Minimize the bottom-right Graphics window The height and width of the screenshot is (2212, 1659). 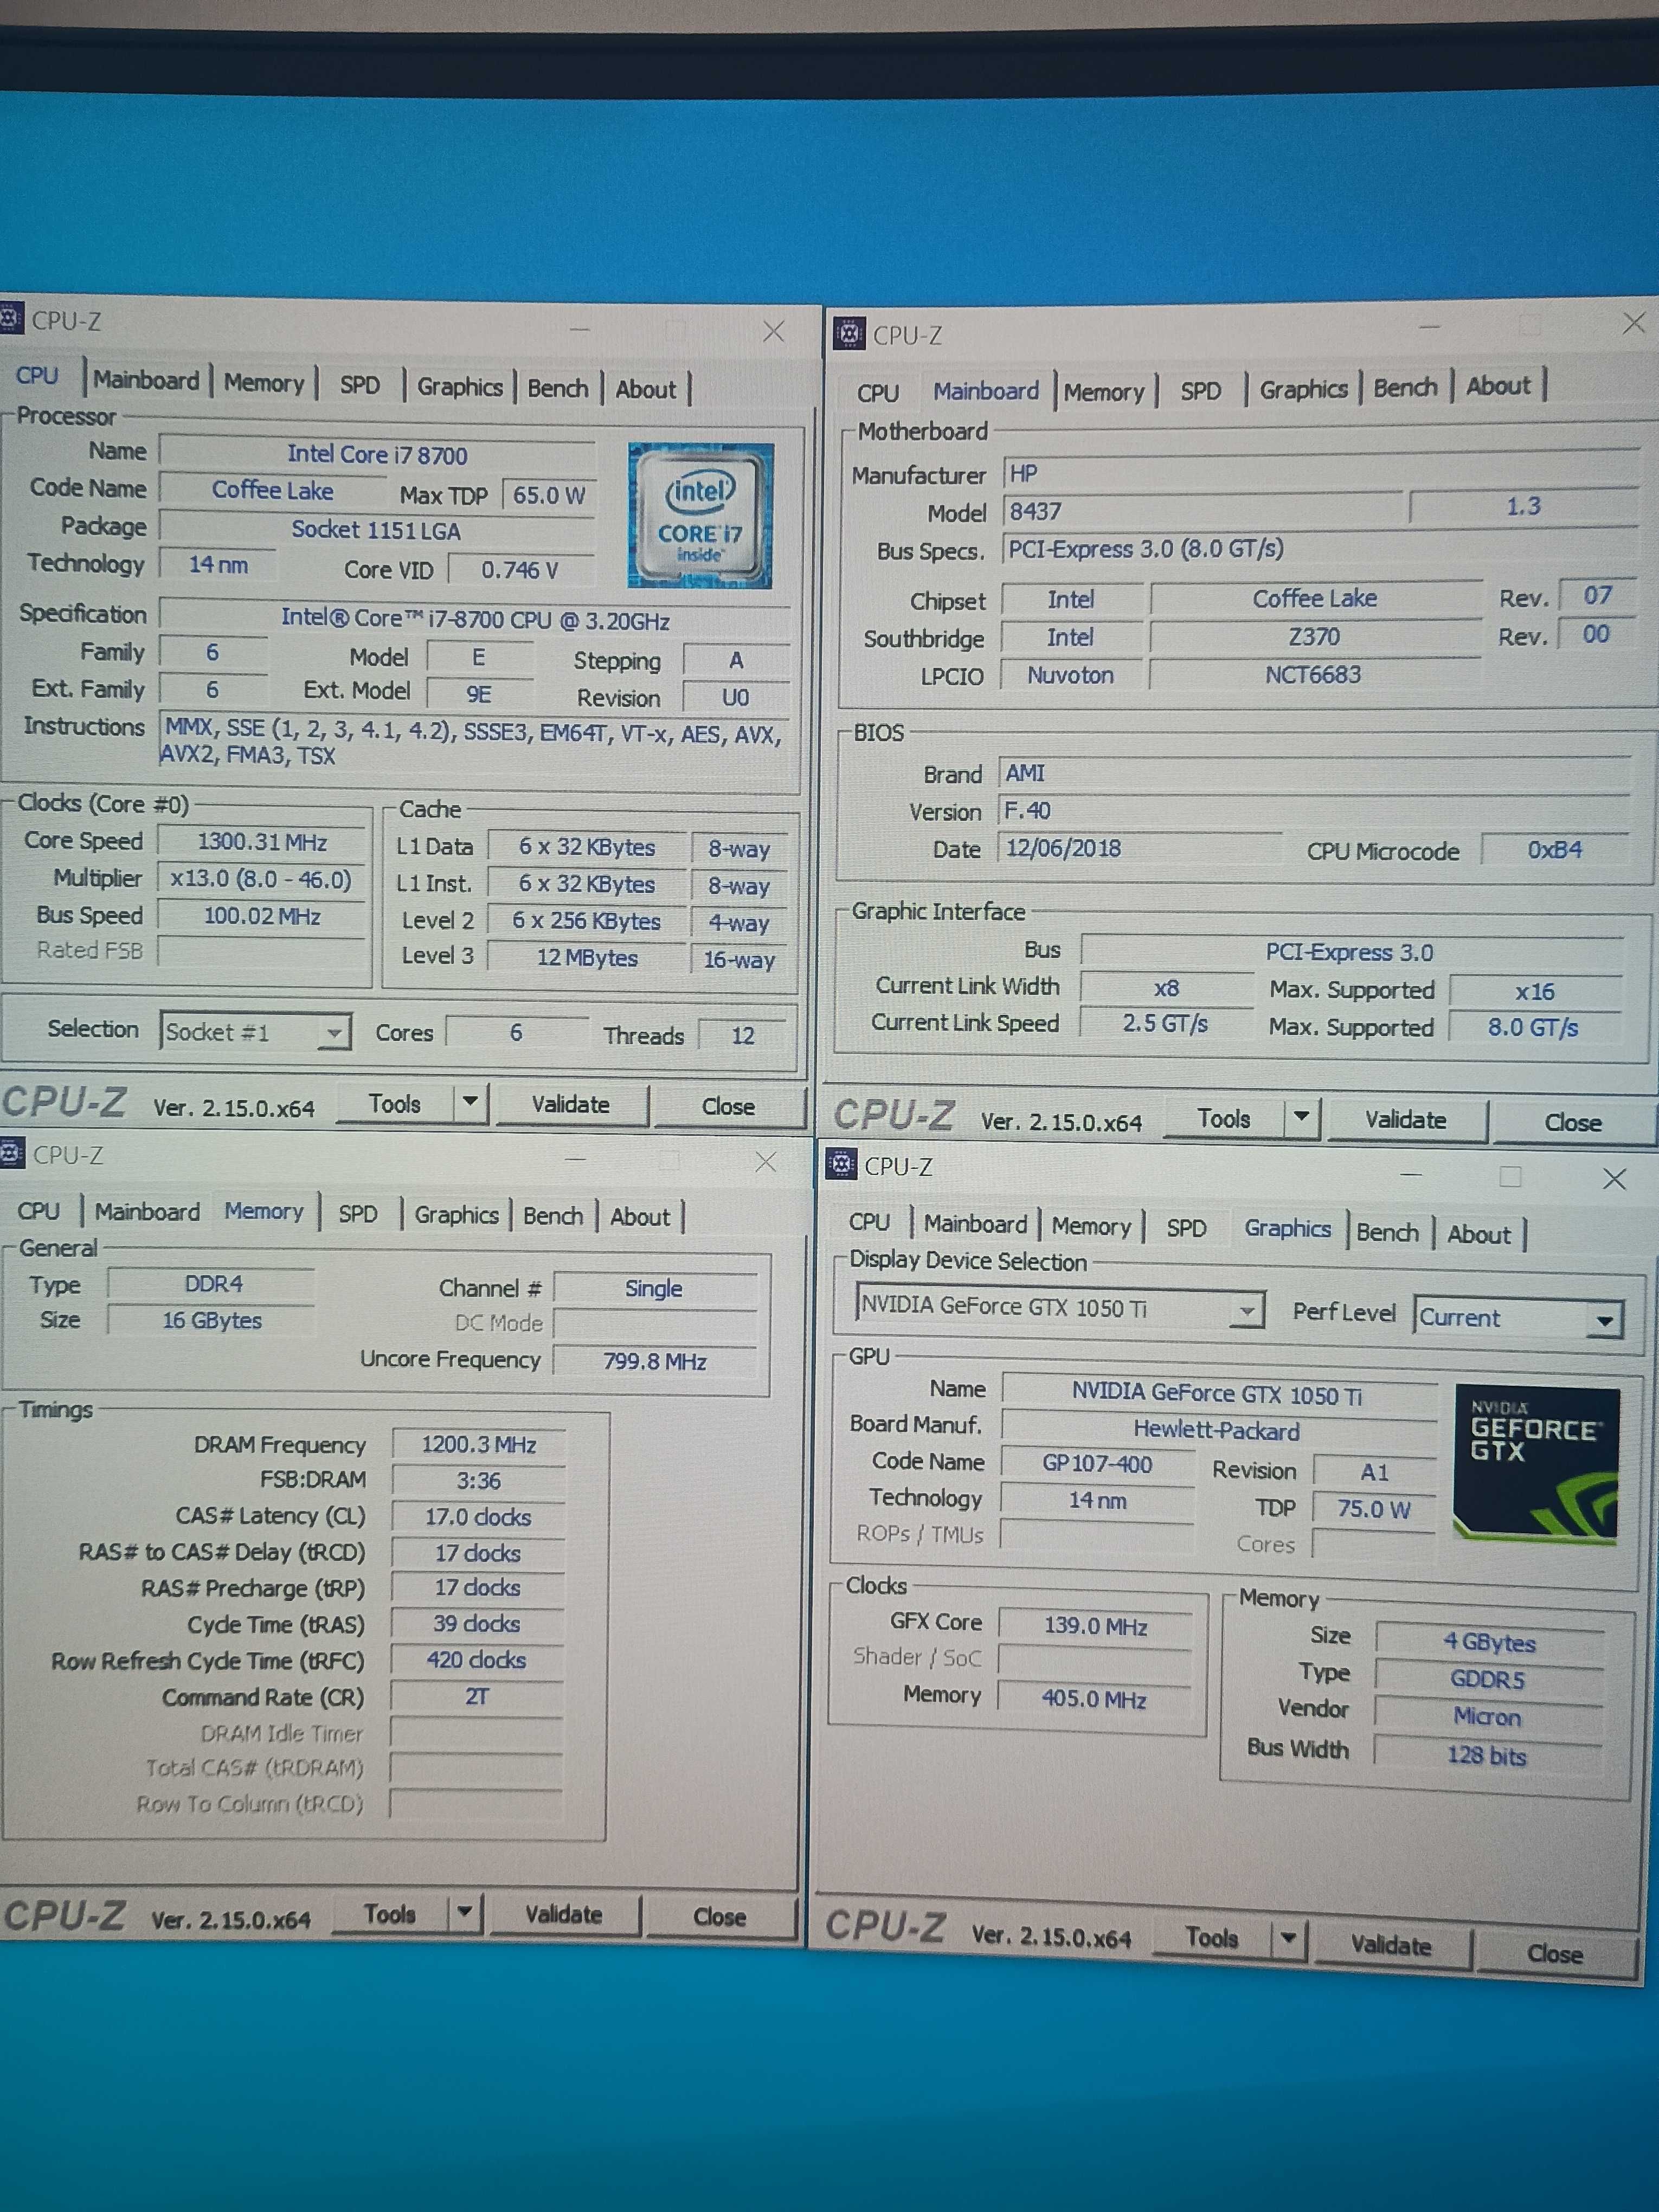click(1411, 1175)
